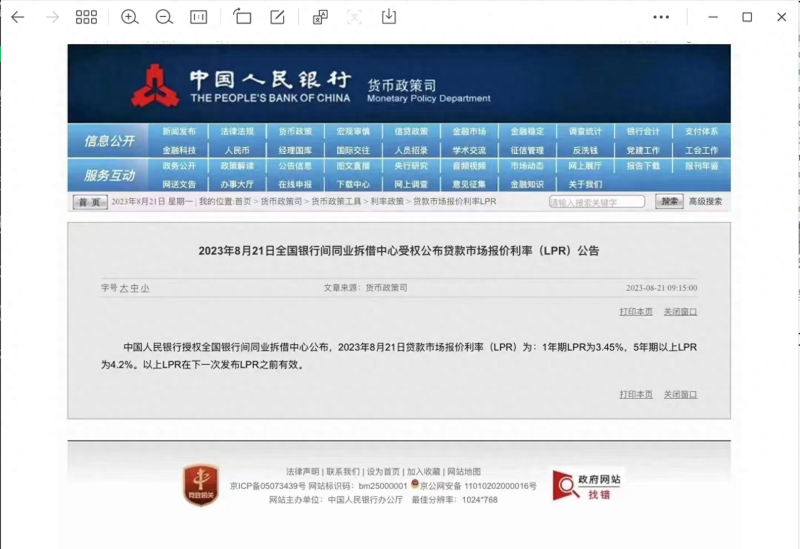
Task: Zoom in with the magnifier plus icon
Action: (x=130, y=17)
